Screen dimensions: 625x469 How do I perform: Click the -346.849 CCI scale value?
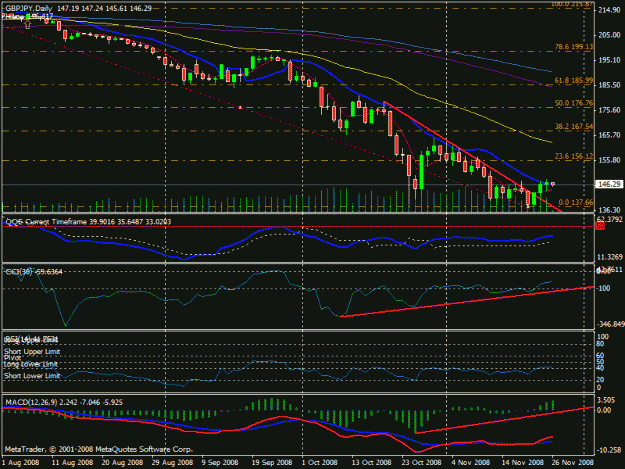pos(609,324)
